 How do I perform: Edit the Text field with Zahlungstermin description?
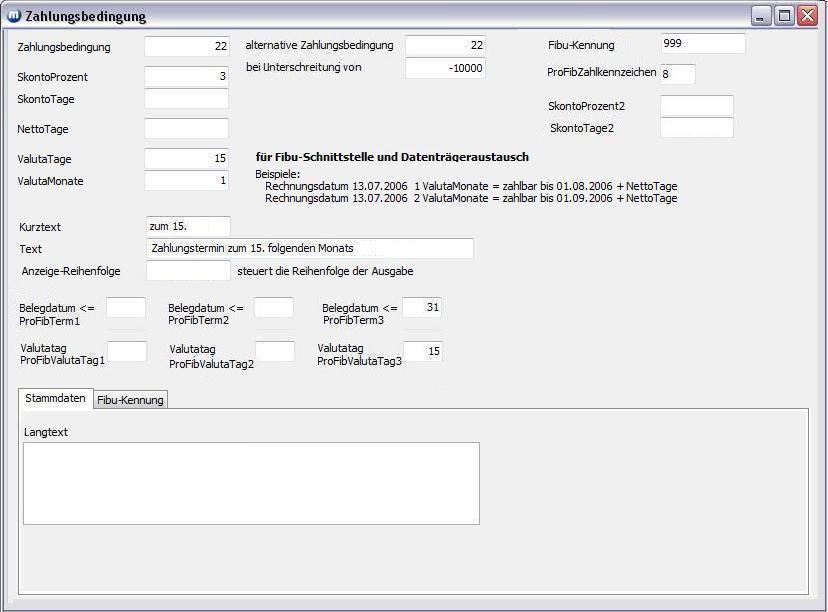[x=309, y=248]
